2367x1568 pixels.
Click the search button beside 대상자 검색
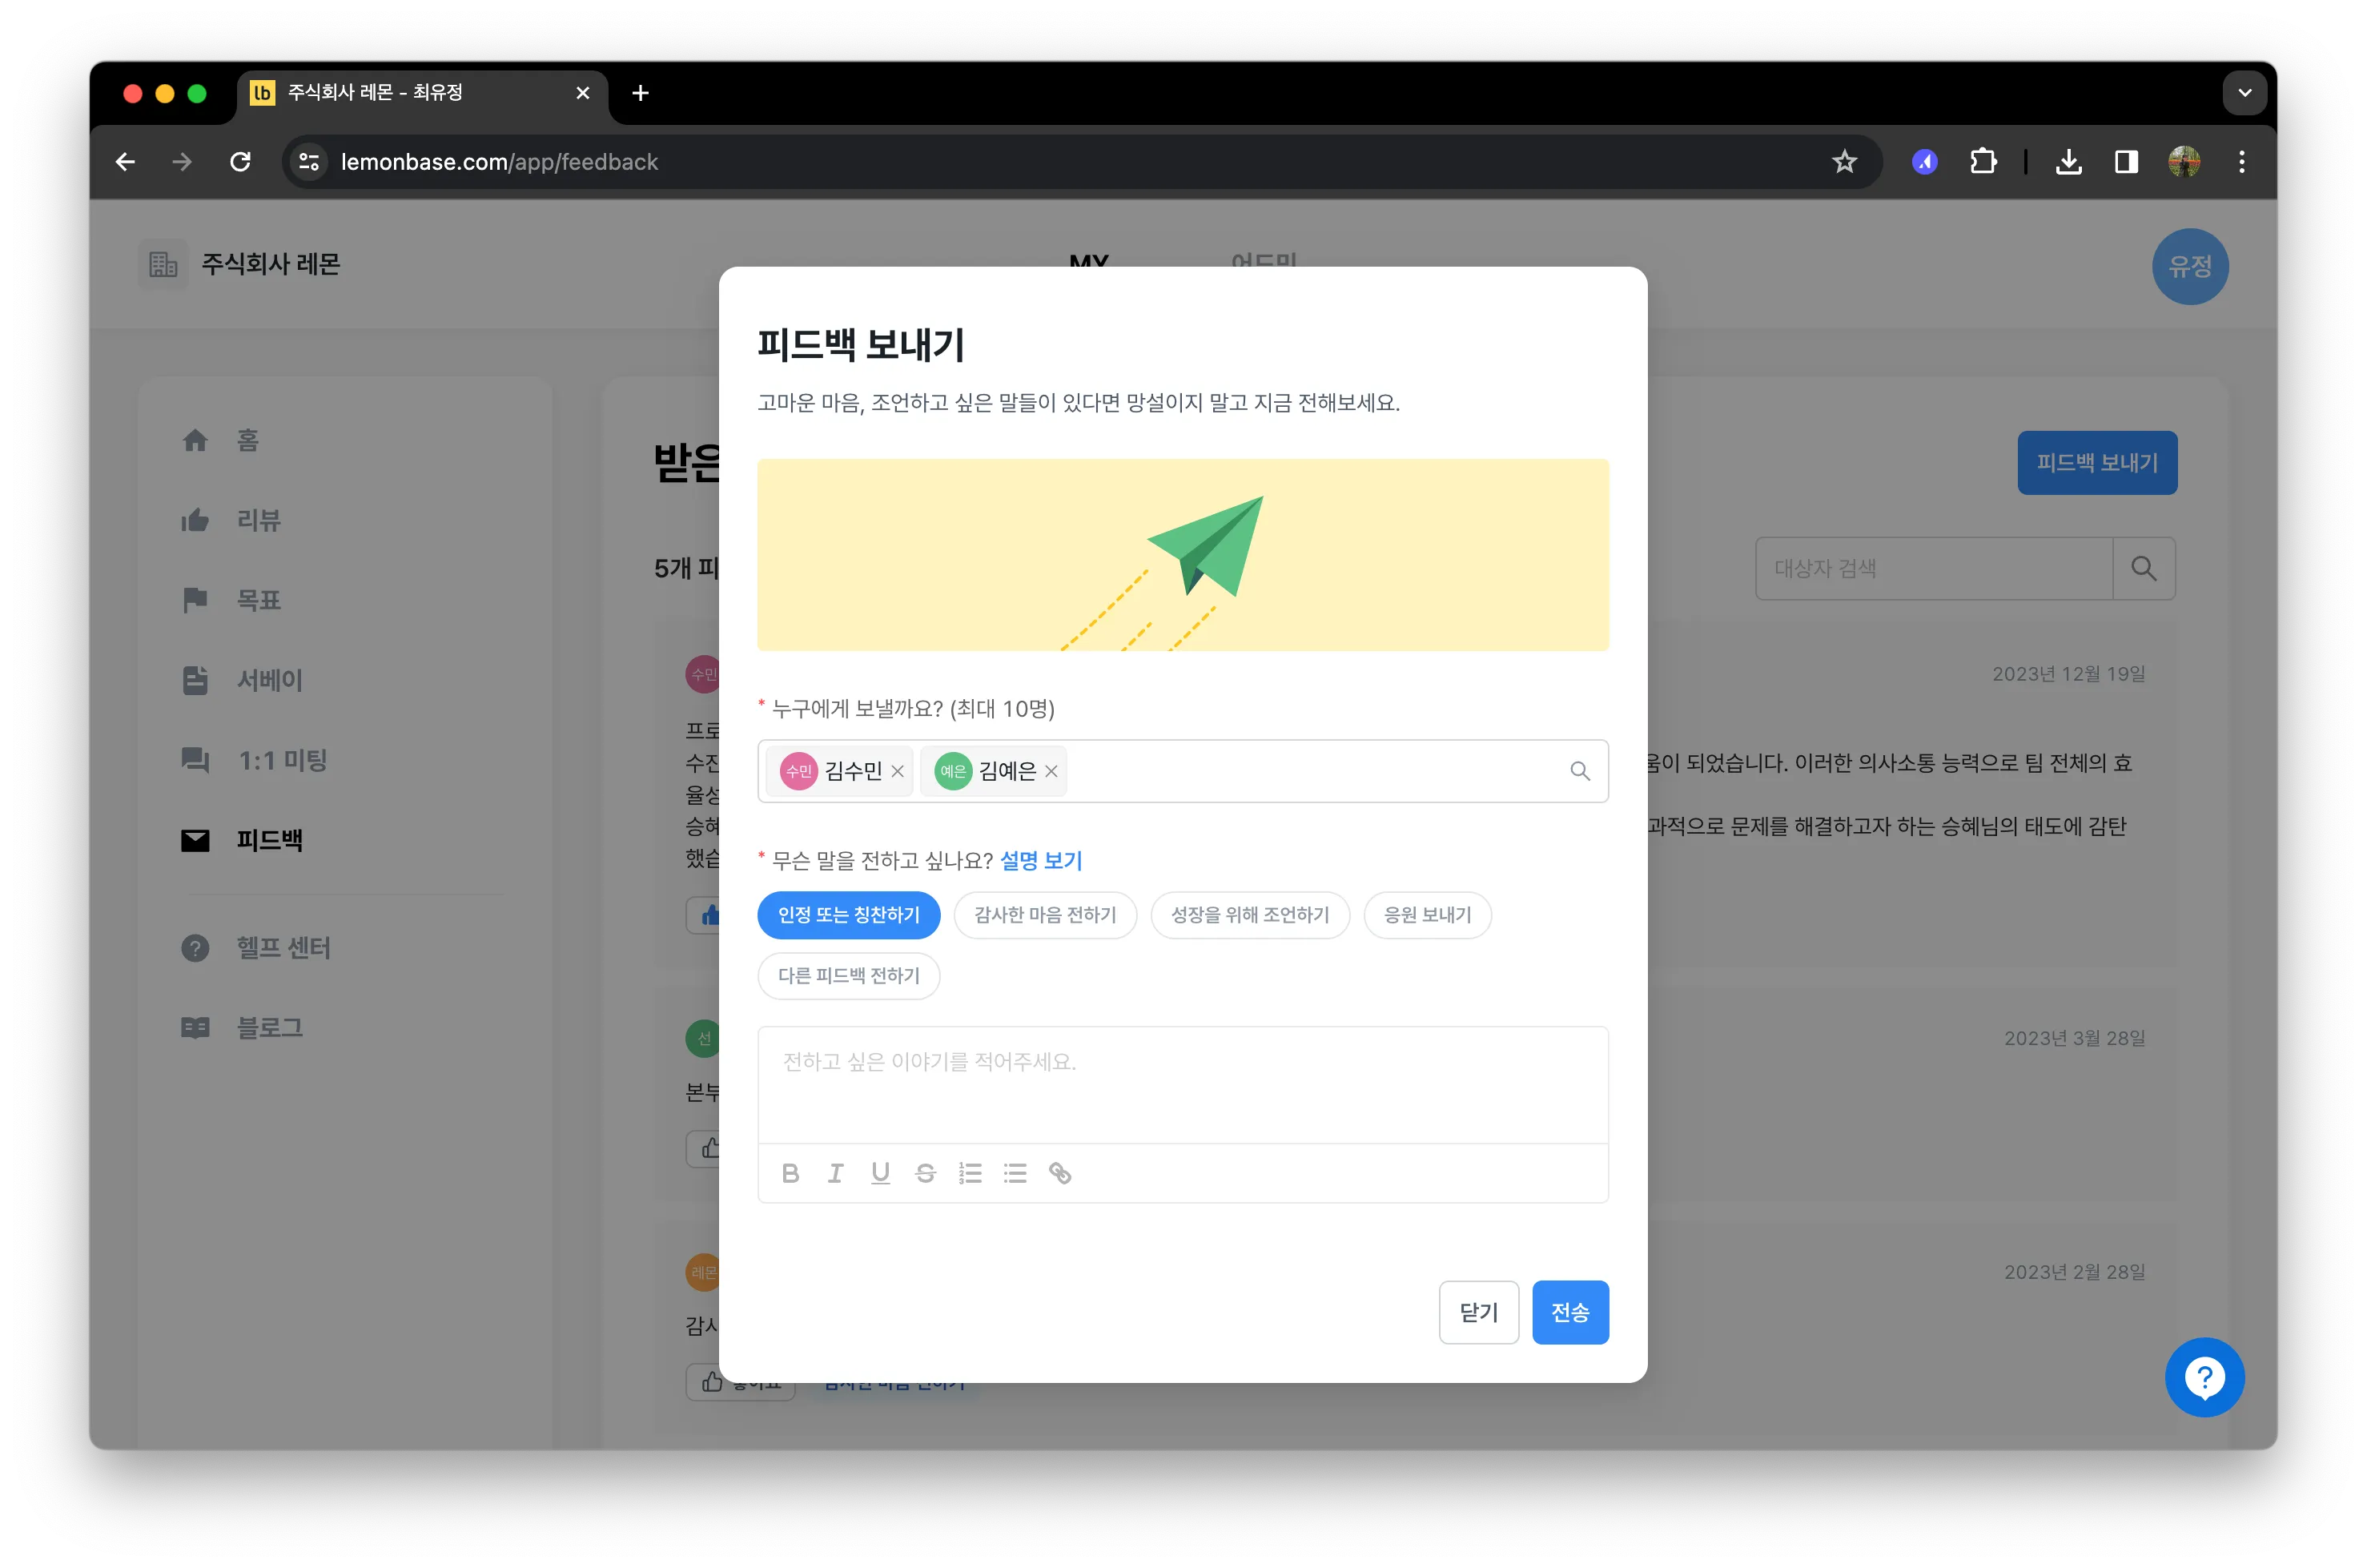pyautogui.click(x=2143, y=568)
